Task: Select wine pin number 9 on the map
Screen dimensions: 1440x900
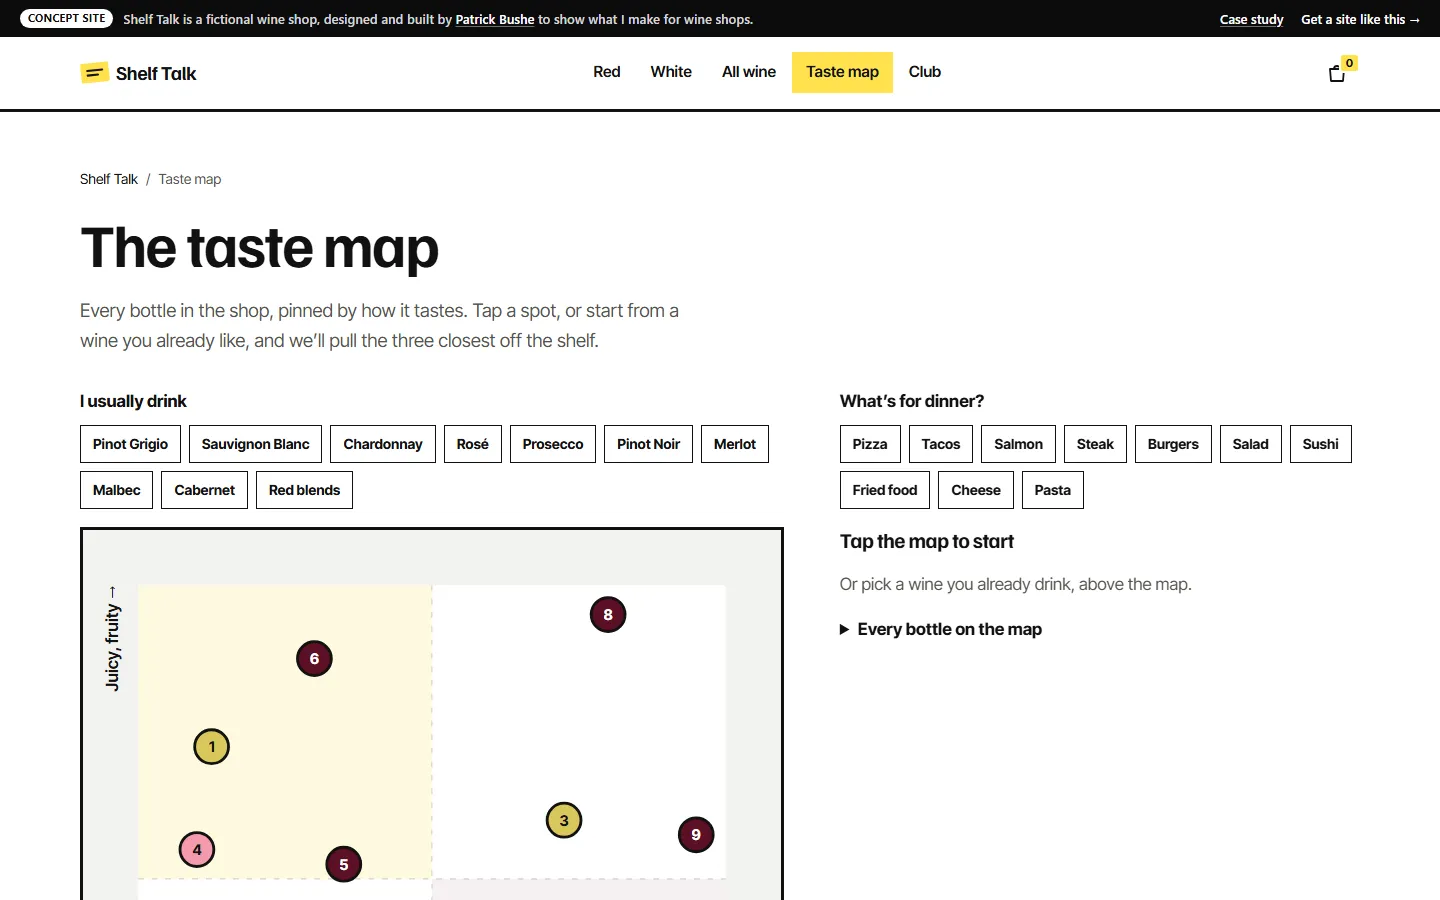Action: tap(696, 835)
